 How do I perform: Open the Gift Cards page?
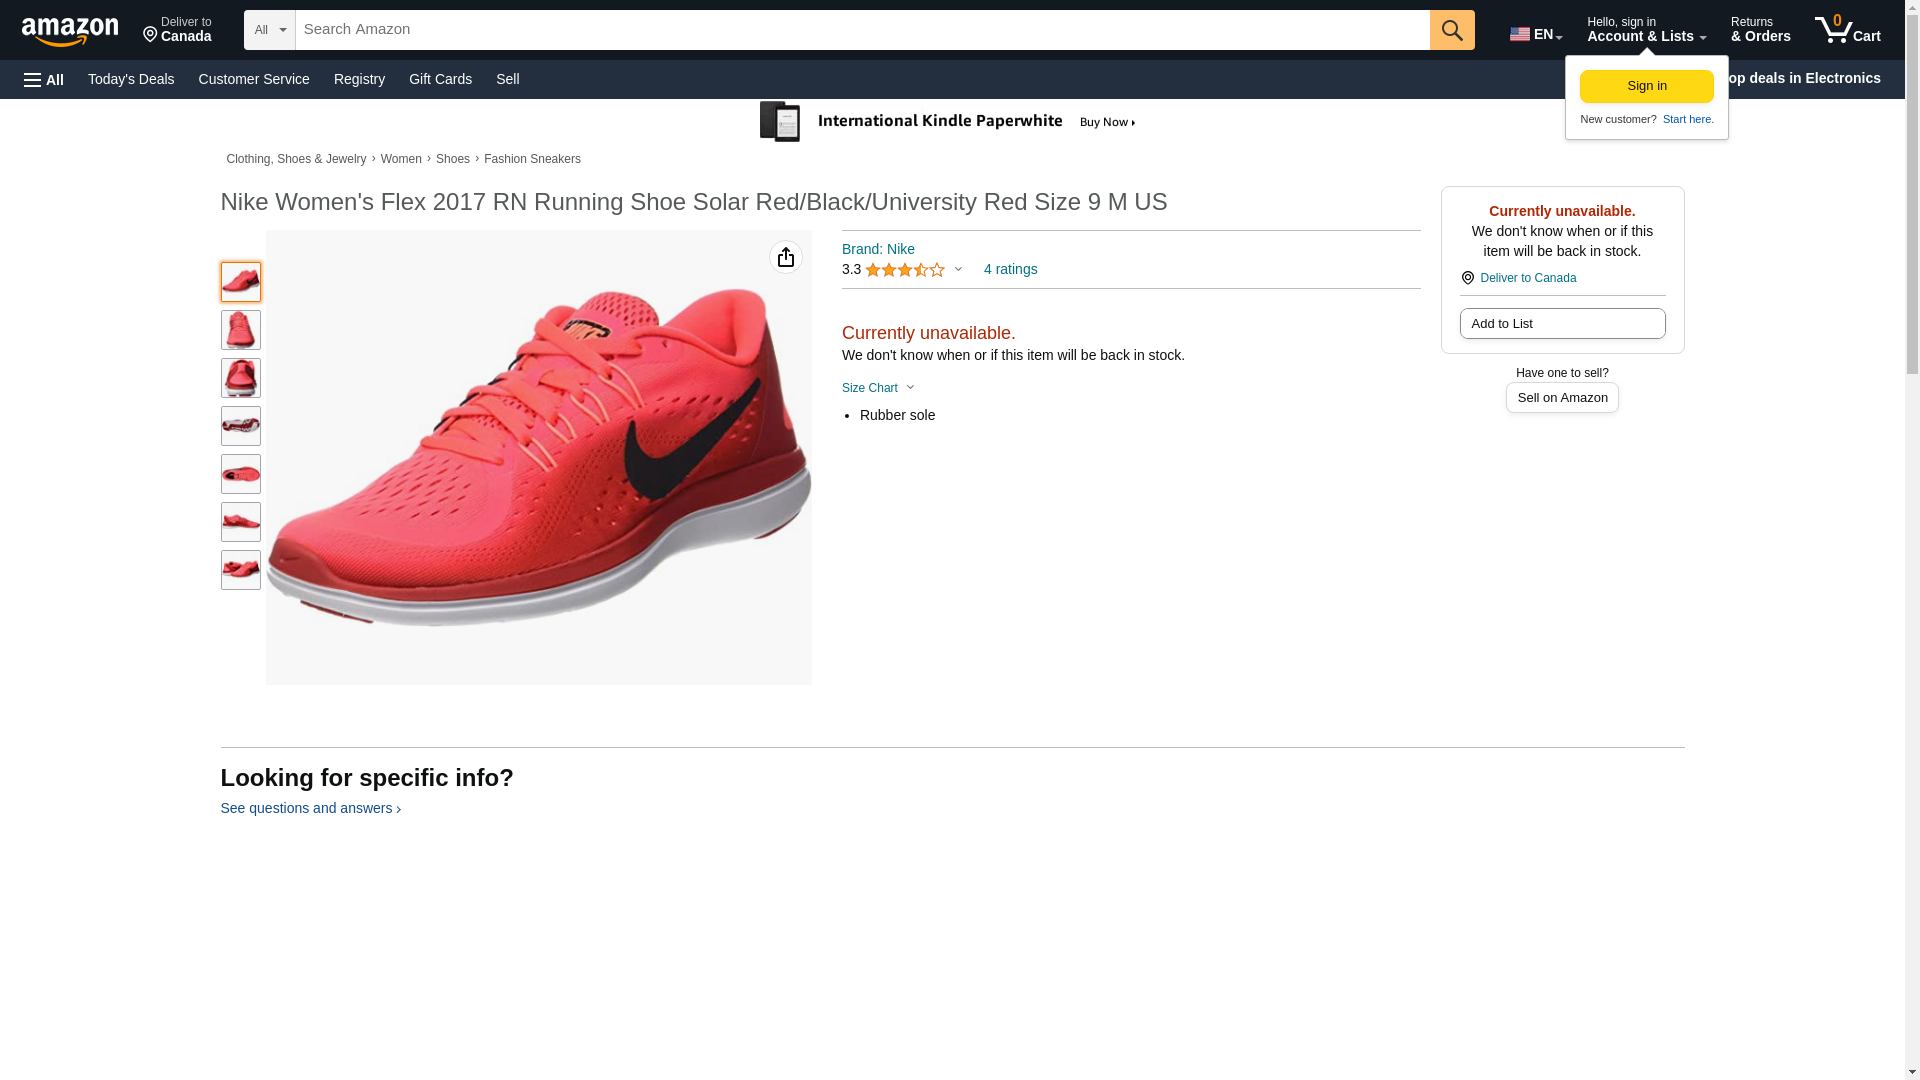coord(440,79)
